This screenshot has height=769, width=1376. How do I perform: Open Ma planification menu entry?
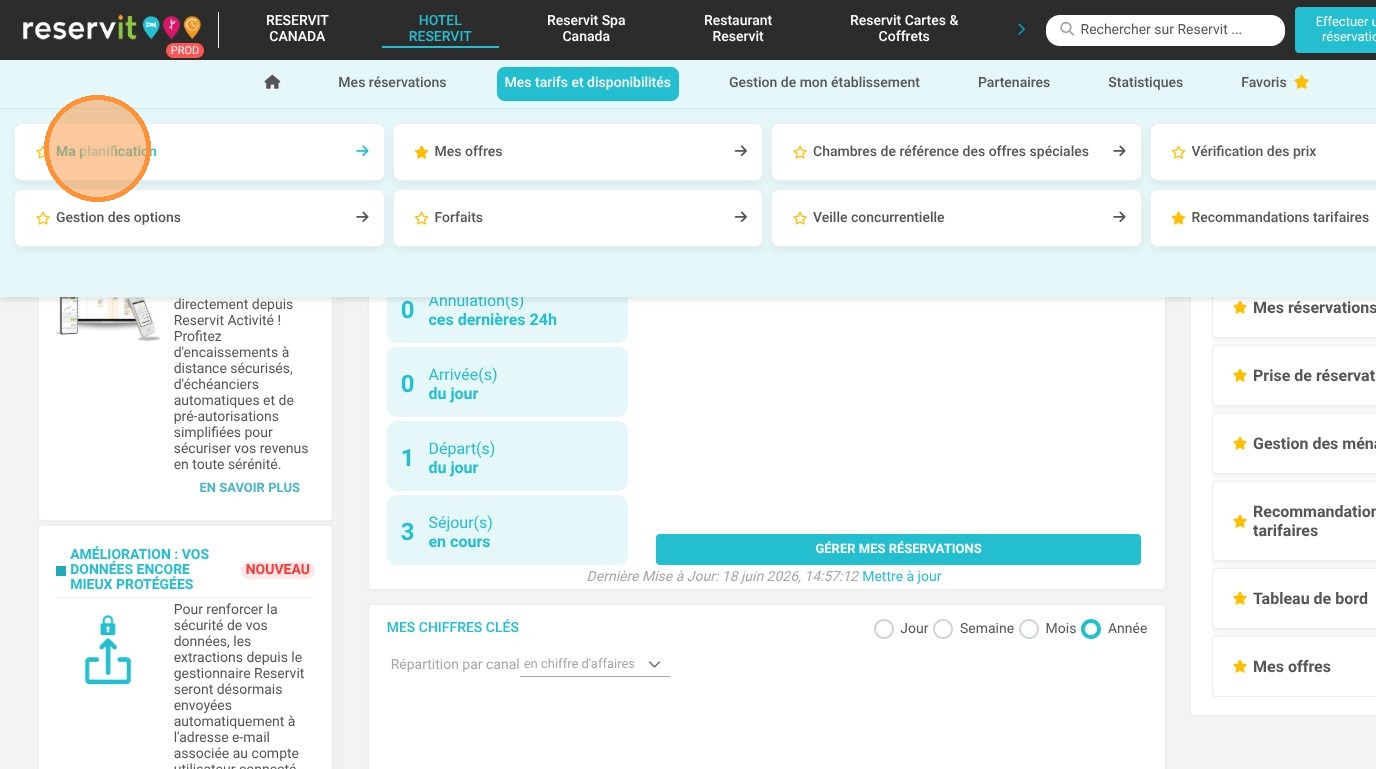(x=199, y=152)
